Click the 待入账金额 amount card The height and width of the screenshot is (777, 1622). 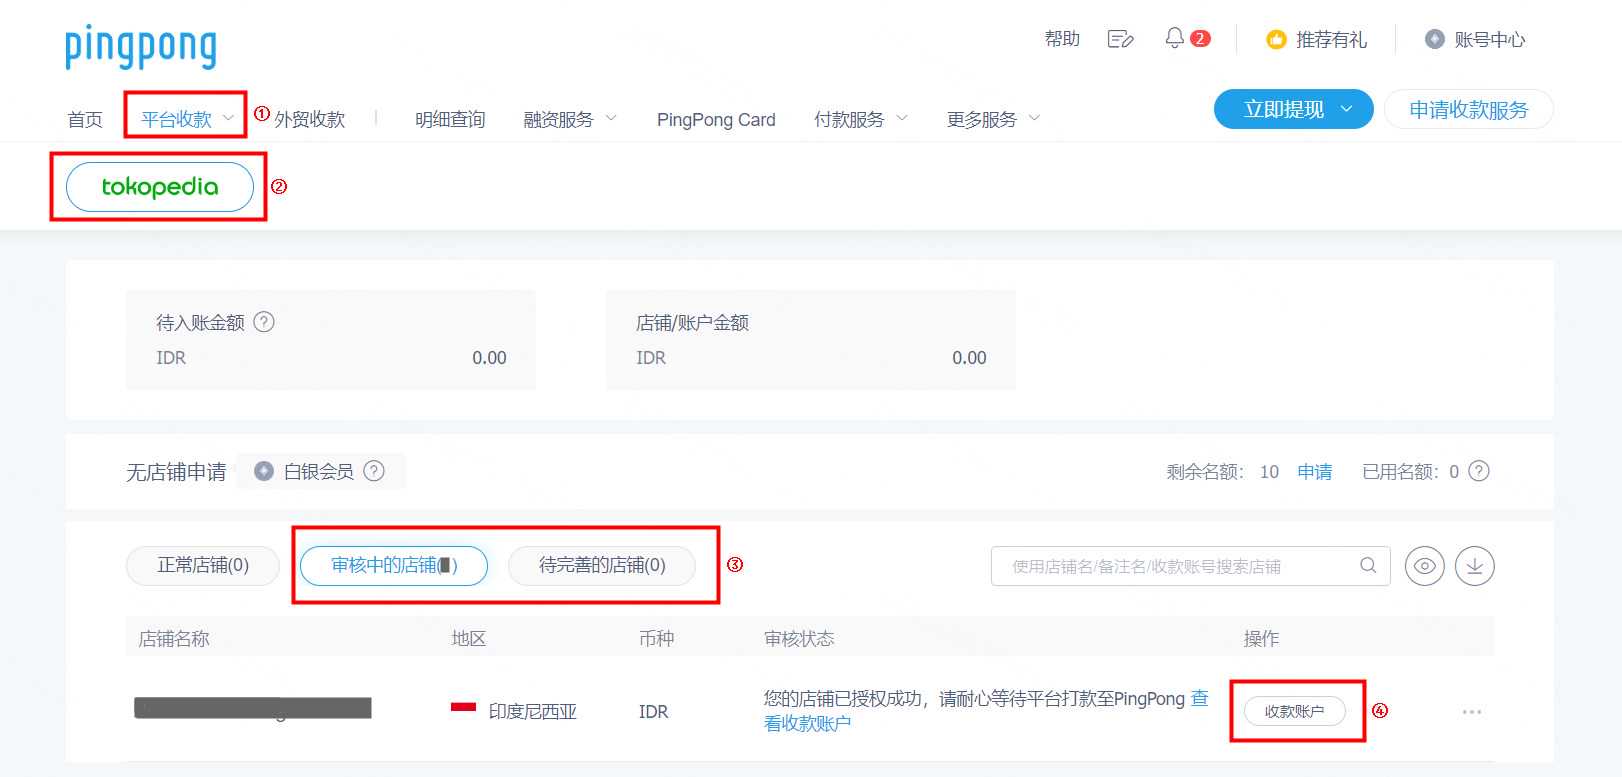coord(331,340)
